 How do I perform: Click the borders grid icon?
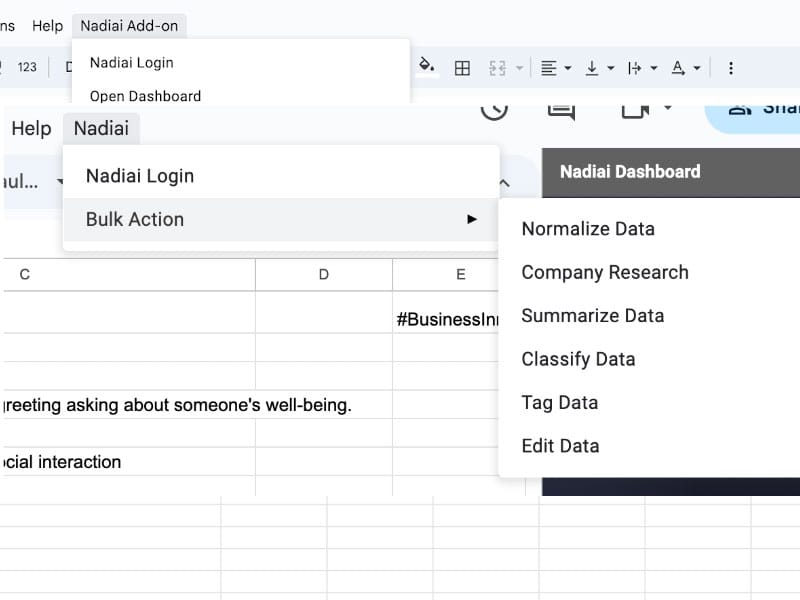point(462,68)
